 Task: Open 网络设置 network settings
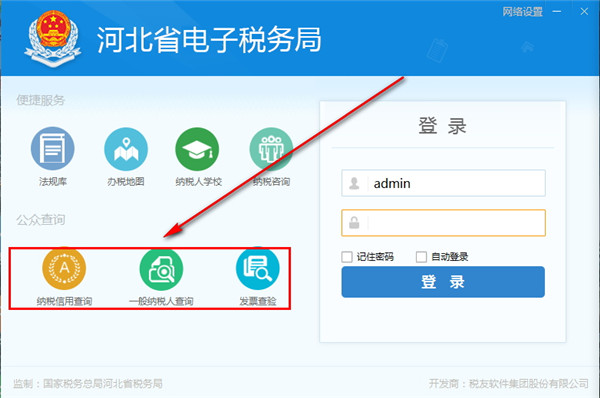(x=522, y=12)
